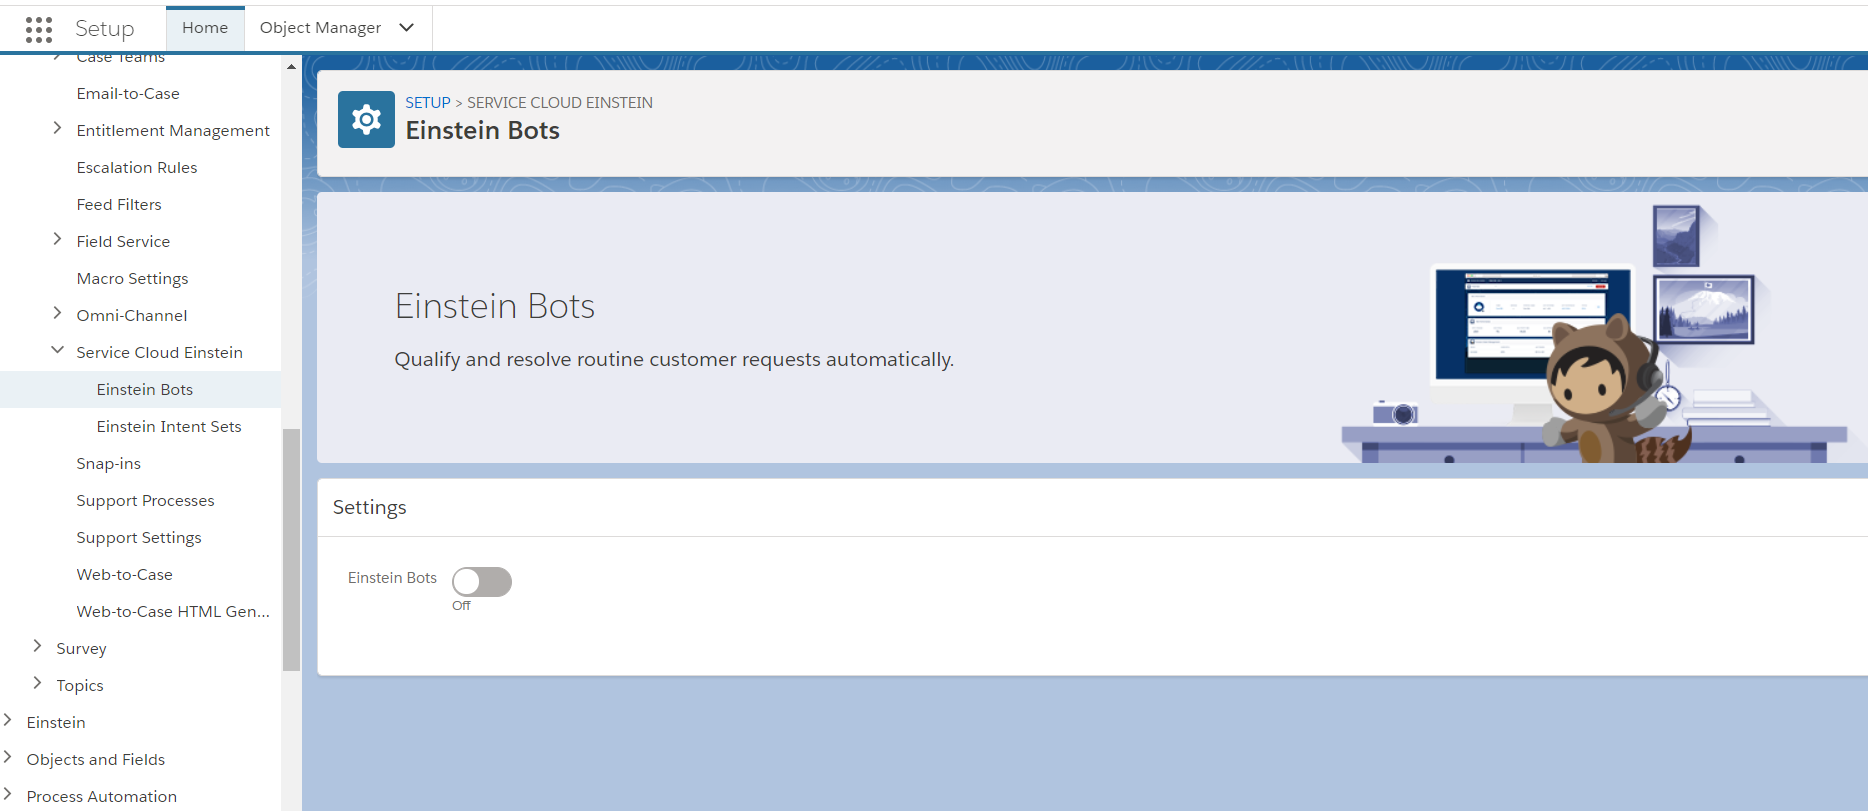This screenshot has height=811, width=1868.
Task: Click sidebar scrollbar up arrow
Action: 291,67
